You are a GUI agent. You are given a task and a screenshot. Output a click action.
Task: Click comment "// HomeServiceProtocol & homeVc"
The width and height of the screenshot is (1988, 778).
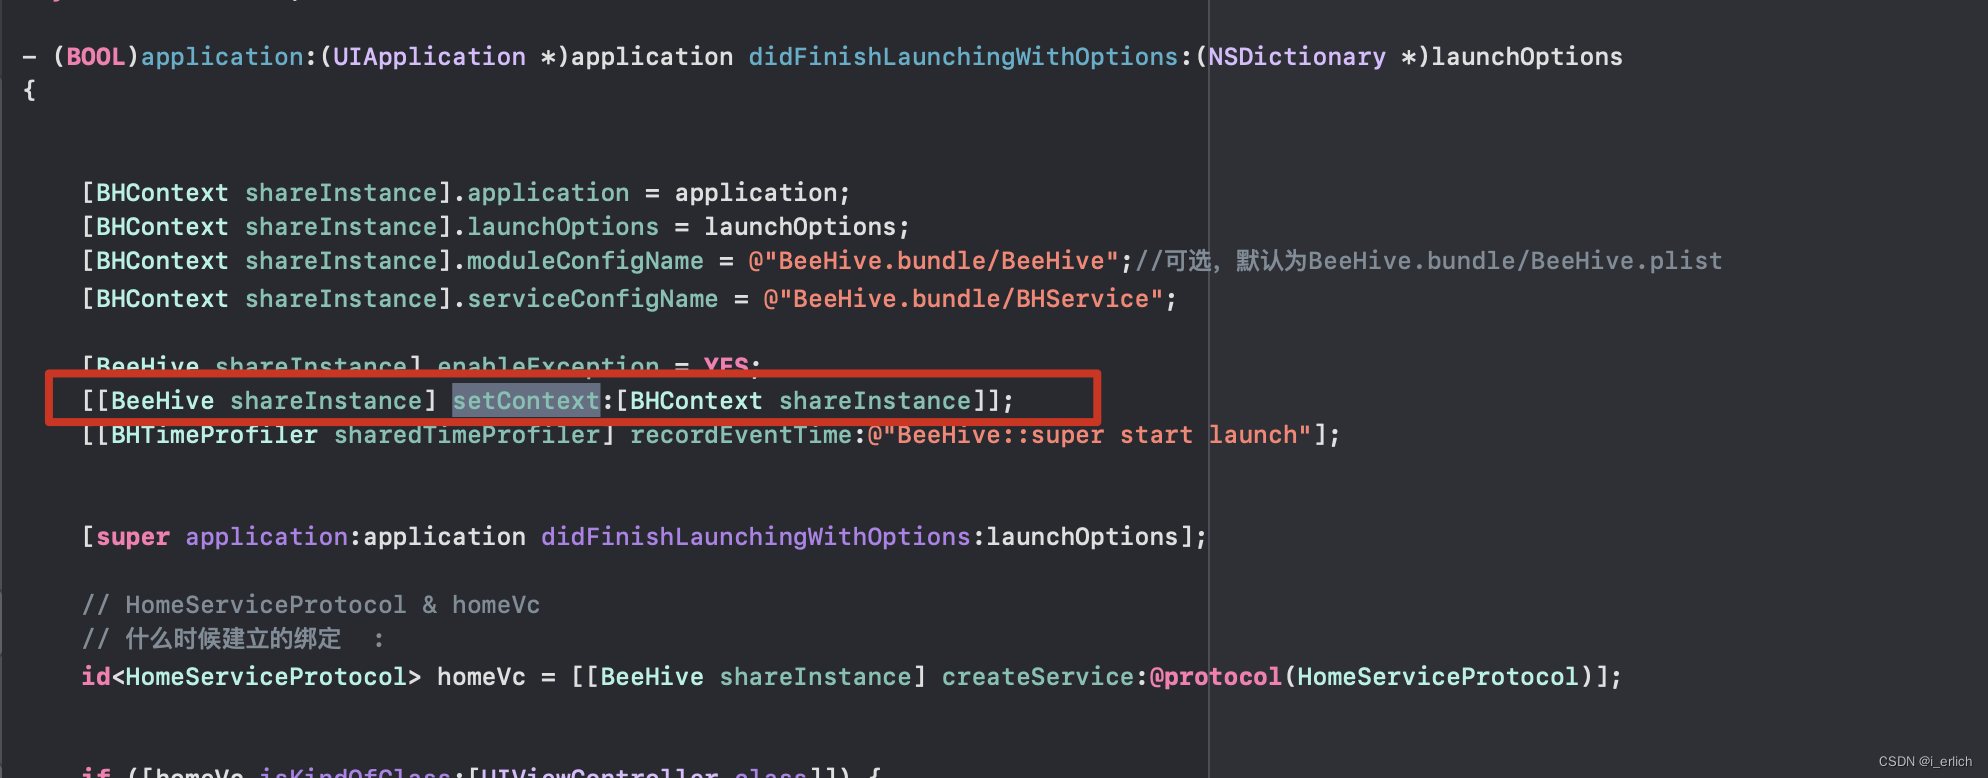tap(311, 605)
